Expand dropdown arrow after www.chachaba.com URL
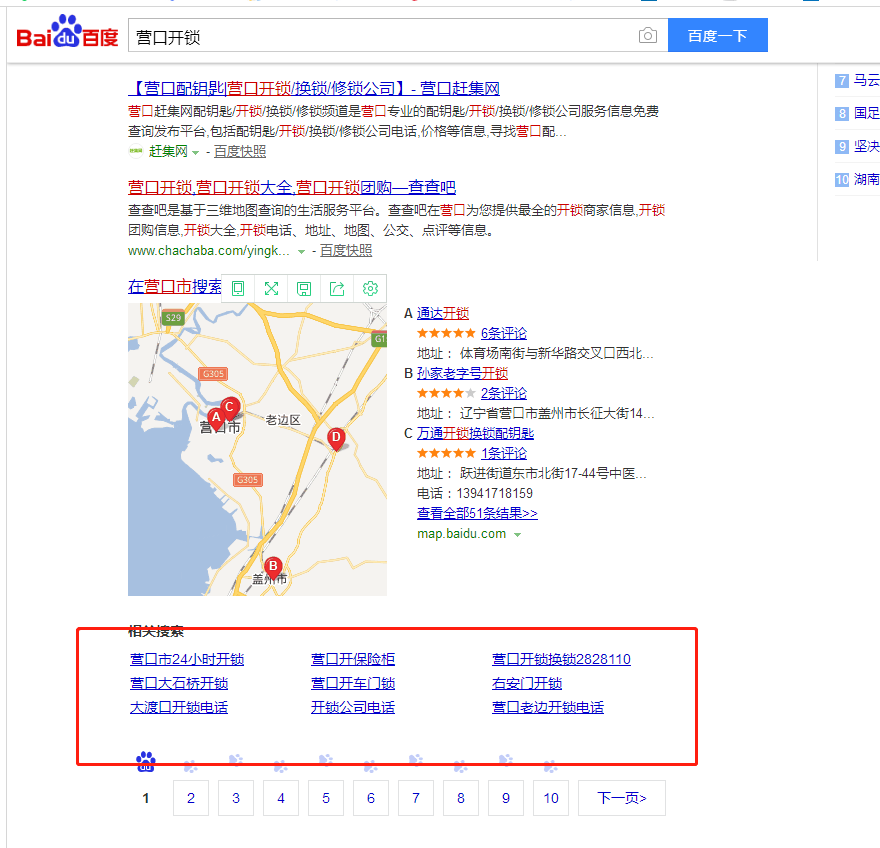This screenshot has width=880, height=848. (301, 251)
